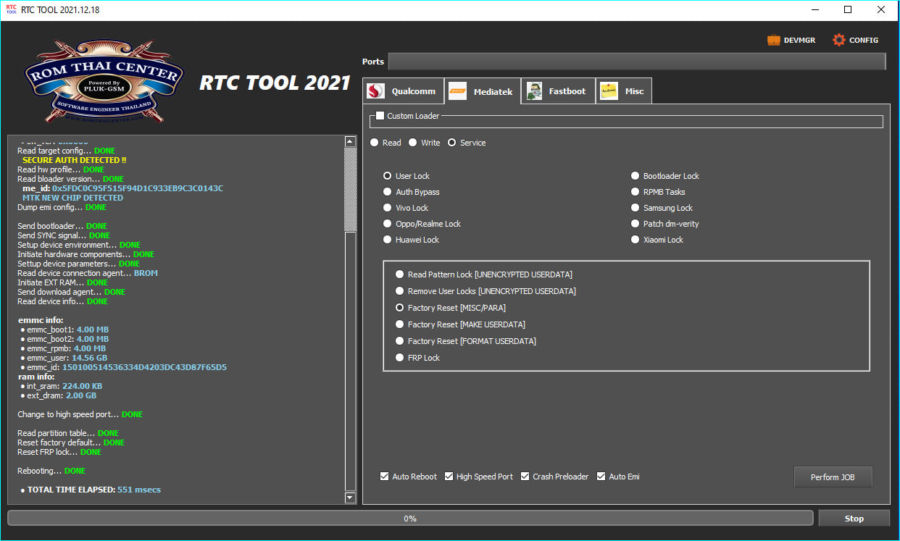Select the Samsung Lock option
This screenshot has height=541, width=900.
635,208
